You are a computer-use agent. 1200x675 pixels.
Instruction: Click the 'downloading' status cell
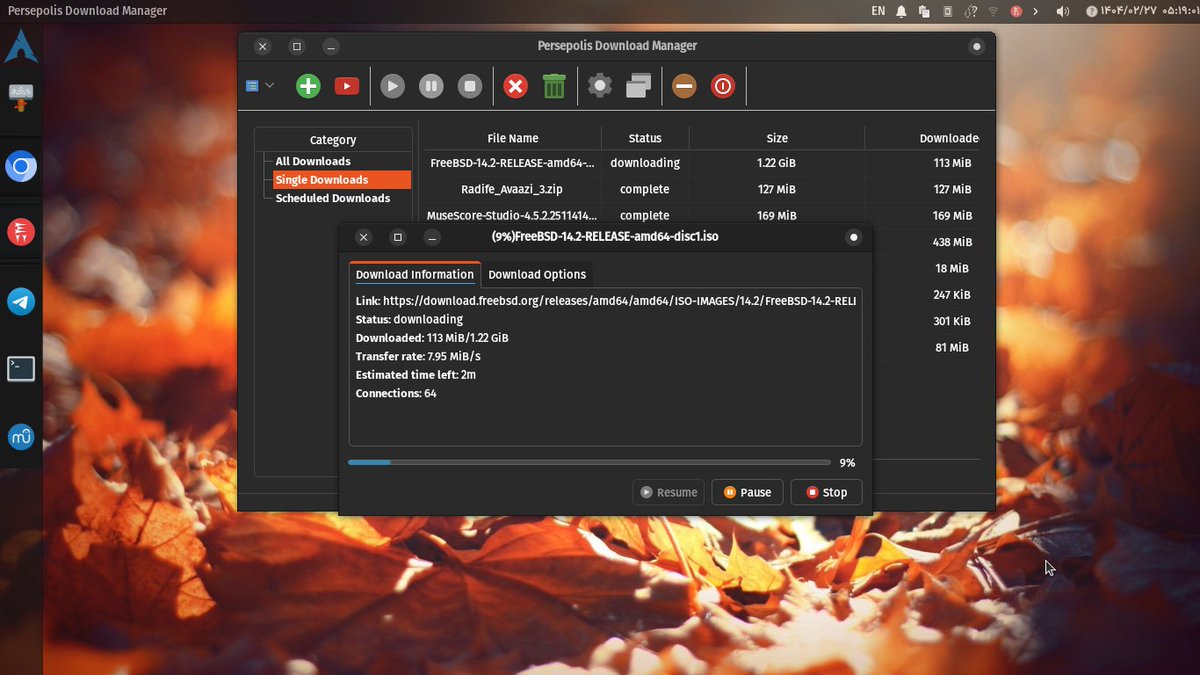[x=645, y=163]
